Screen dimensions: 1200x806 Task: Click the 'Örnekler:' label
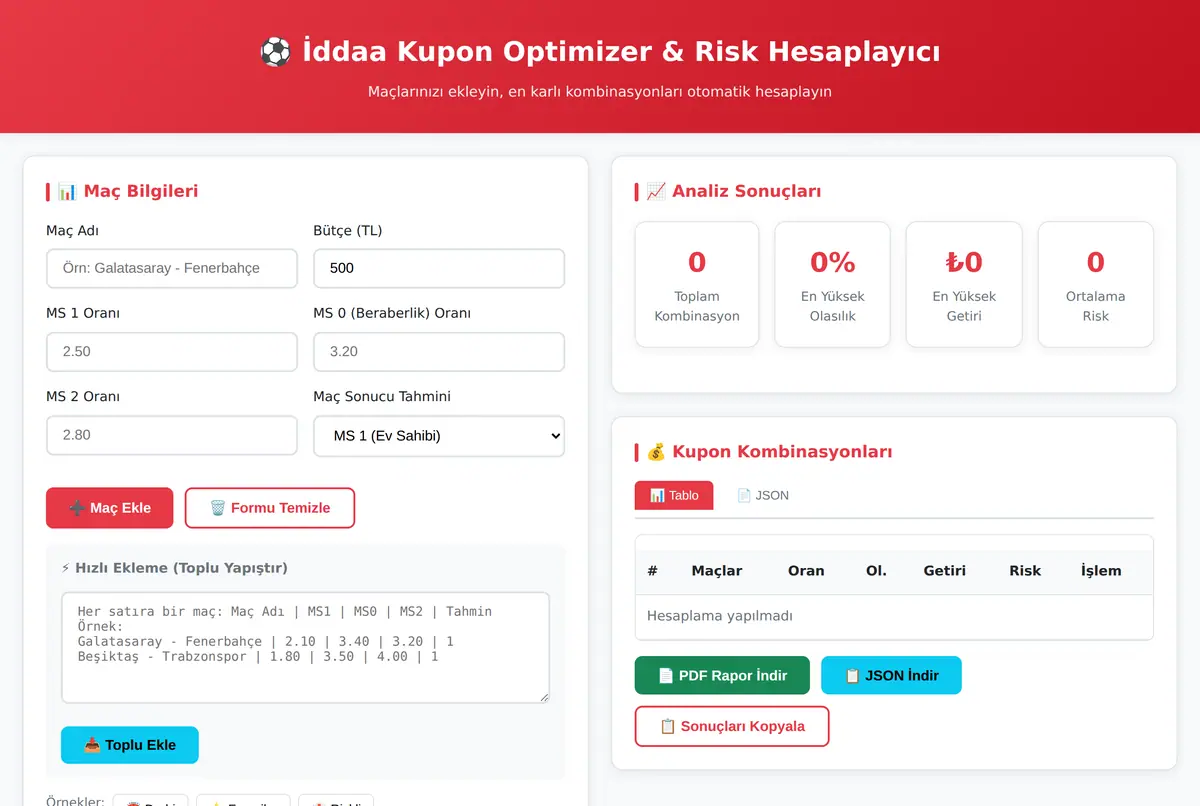coord(76,801)
